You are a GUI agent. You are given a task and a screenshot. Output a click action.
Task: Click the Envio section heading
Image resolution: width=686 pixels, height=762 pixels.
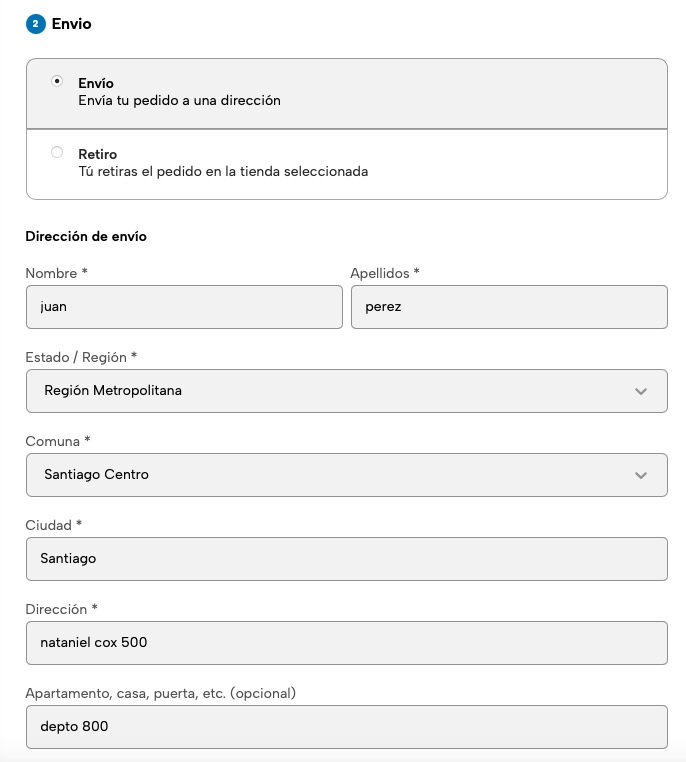[71, 24]
